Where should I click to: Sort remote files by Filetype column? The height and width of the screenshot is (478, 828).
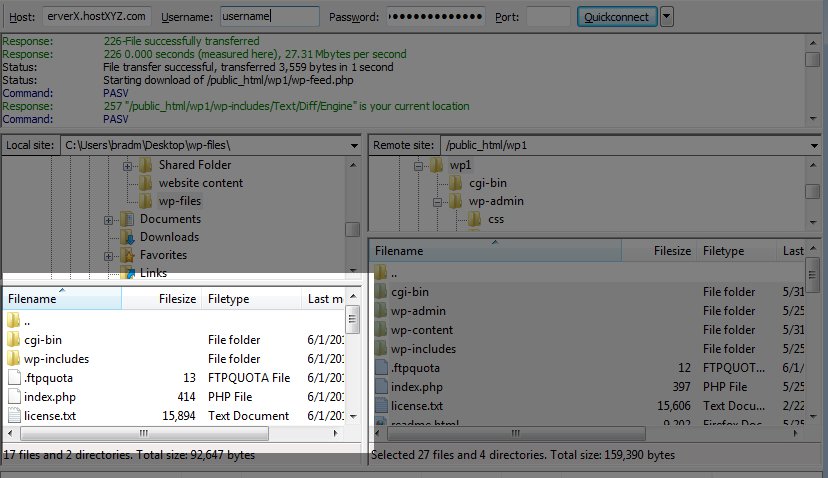737,250
